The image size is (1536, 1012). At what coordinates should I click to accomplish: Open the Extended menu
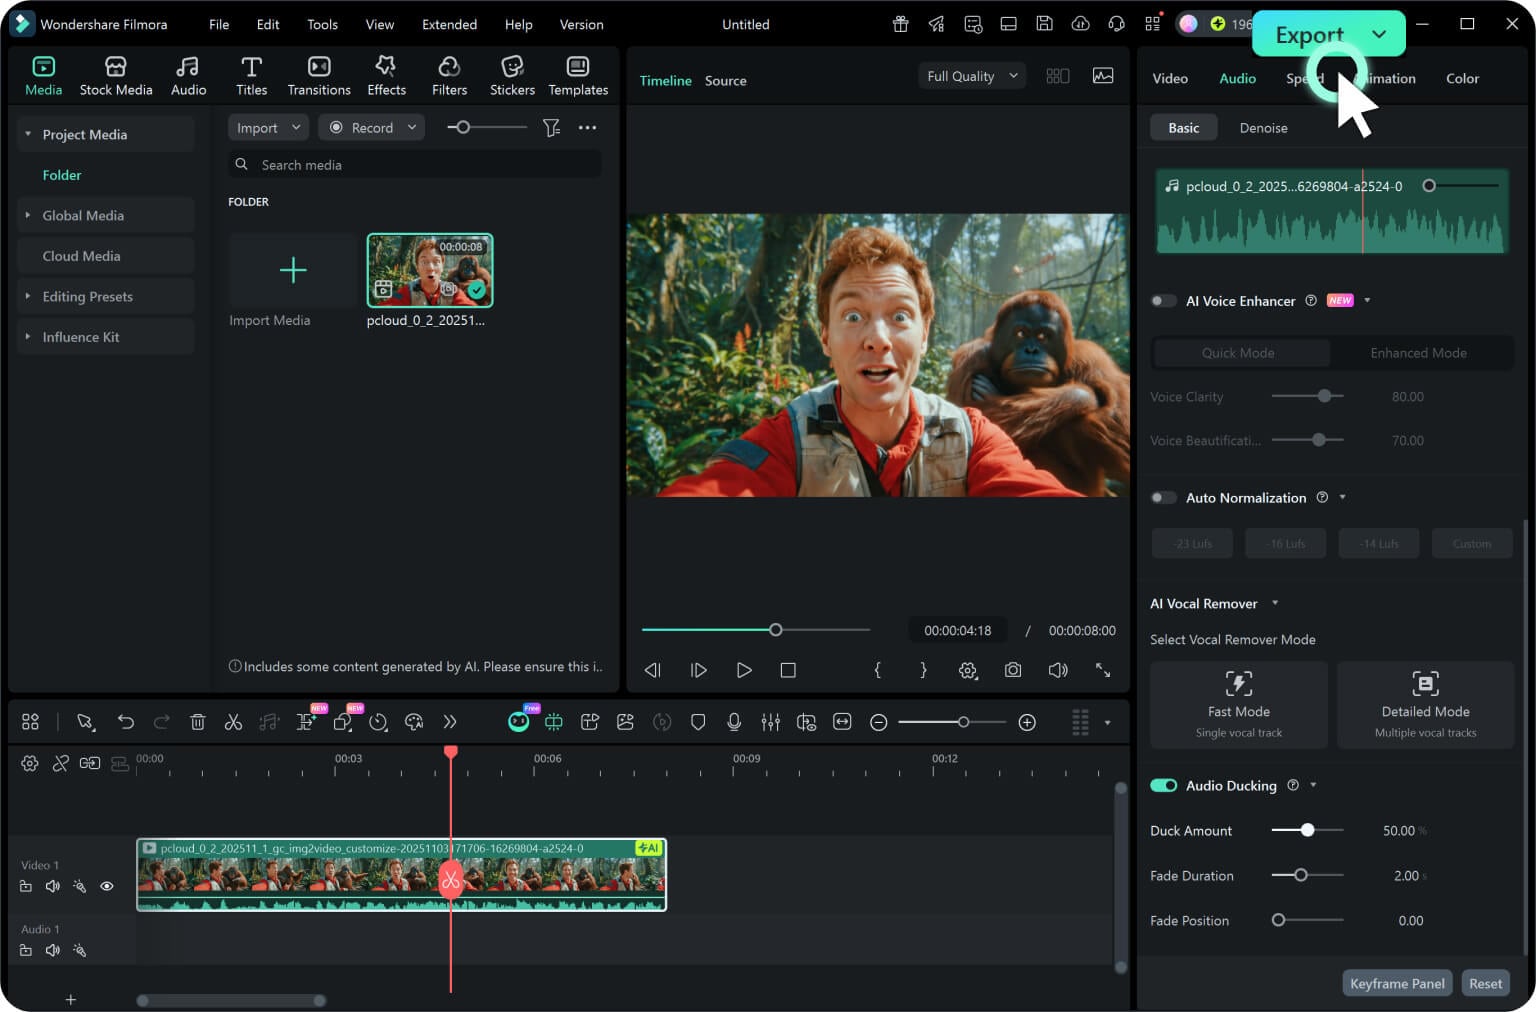click(x=449, y=24)
